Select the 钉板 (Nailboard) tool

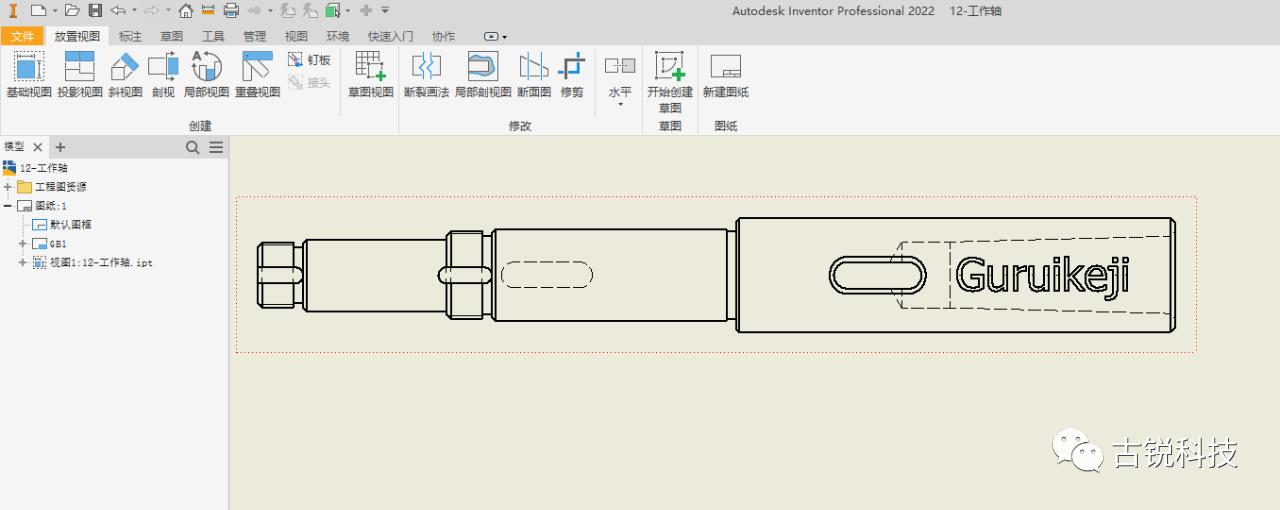[309, 60]
